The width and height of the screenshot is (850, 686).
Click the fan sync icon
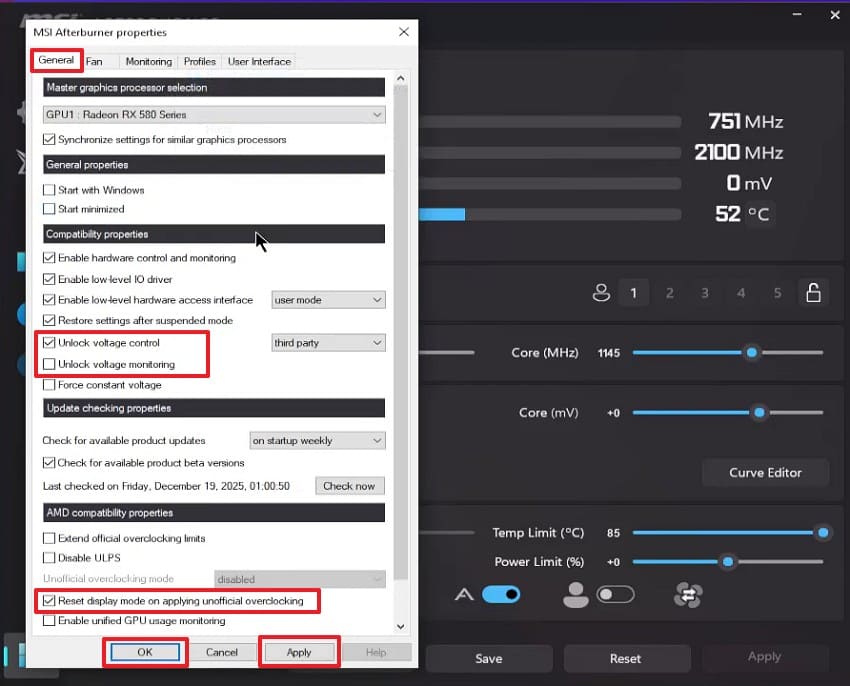(688, 595)
